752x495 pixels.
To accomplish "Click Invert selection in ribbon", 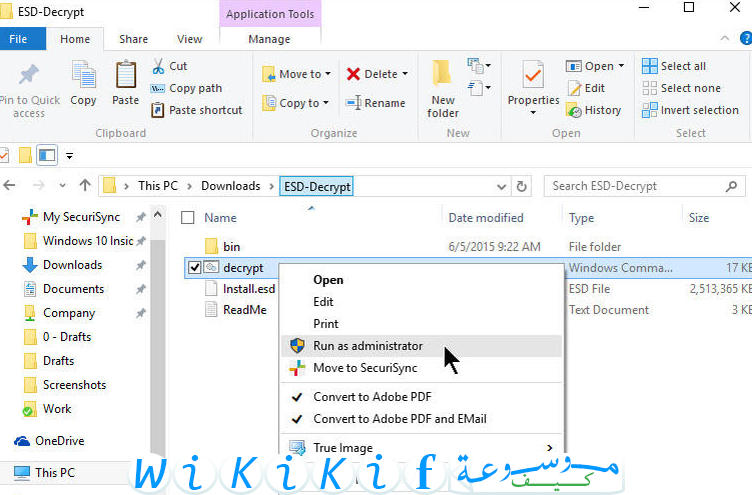I will click(x=691, y=110).
